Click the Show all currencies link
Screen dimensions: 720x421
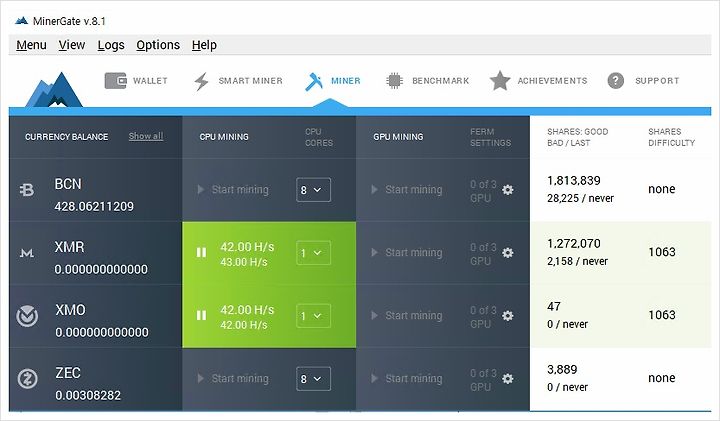tap(146, 136)
